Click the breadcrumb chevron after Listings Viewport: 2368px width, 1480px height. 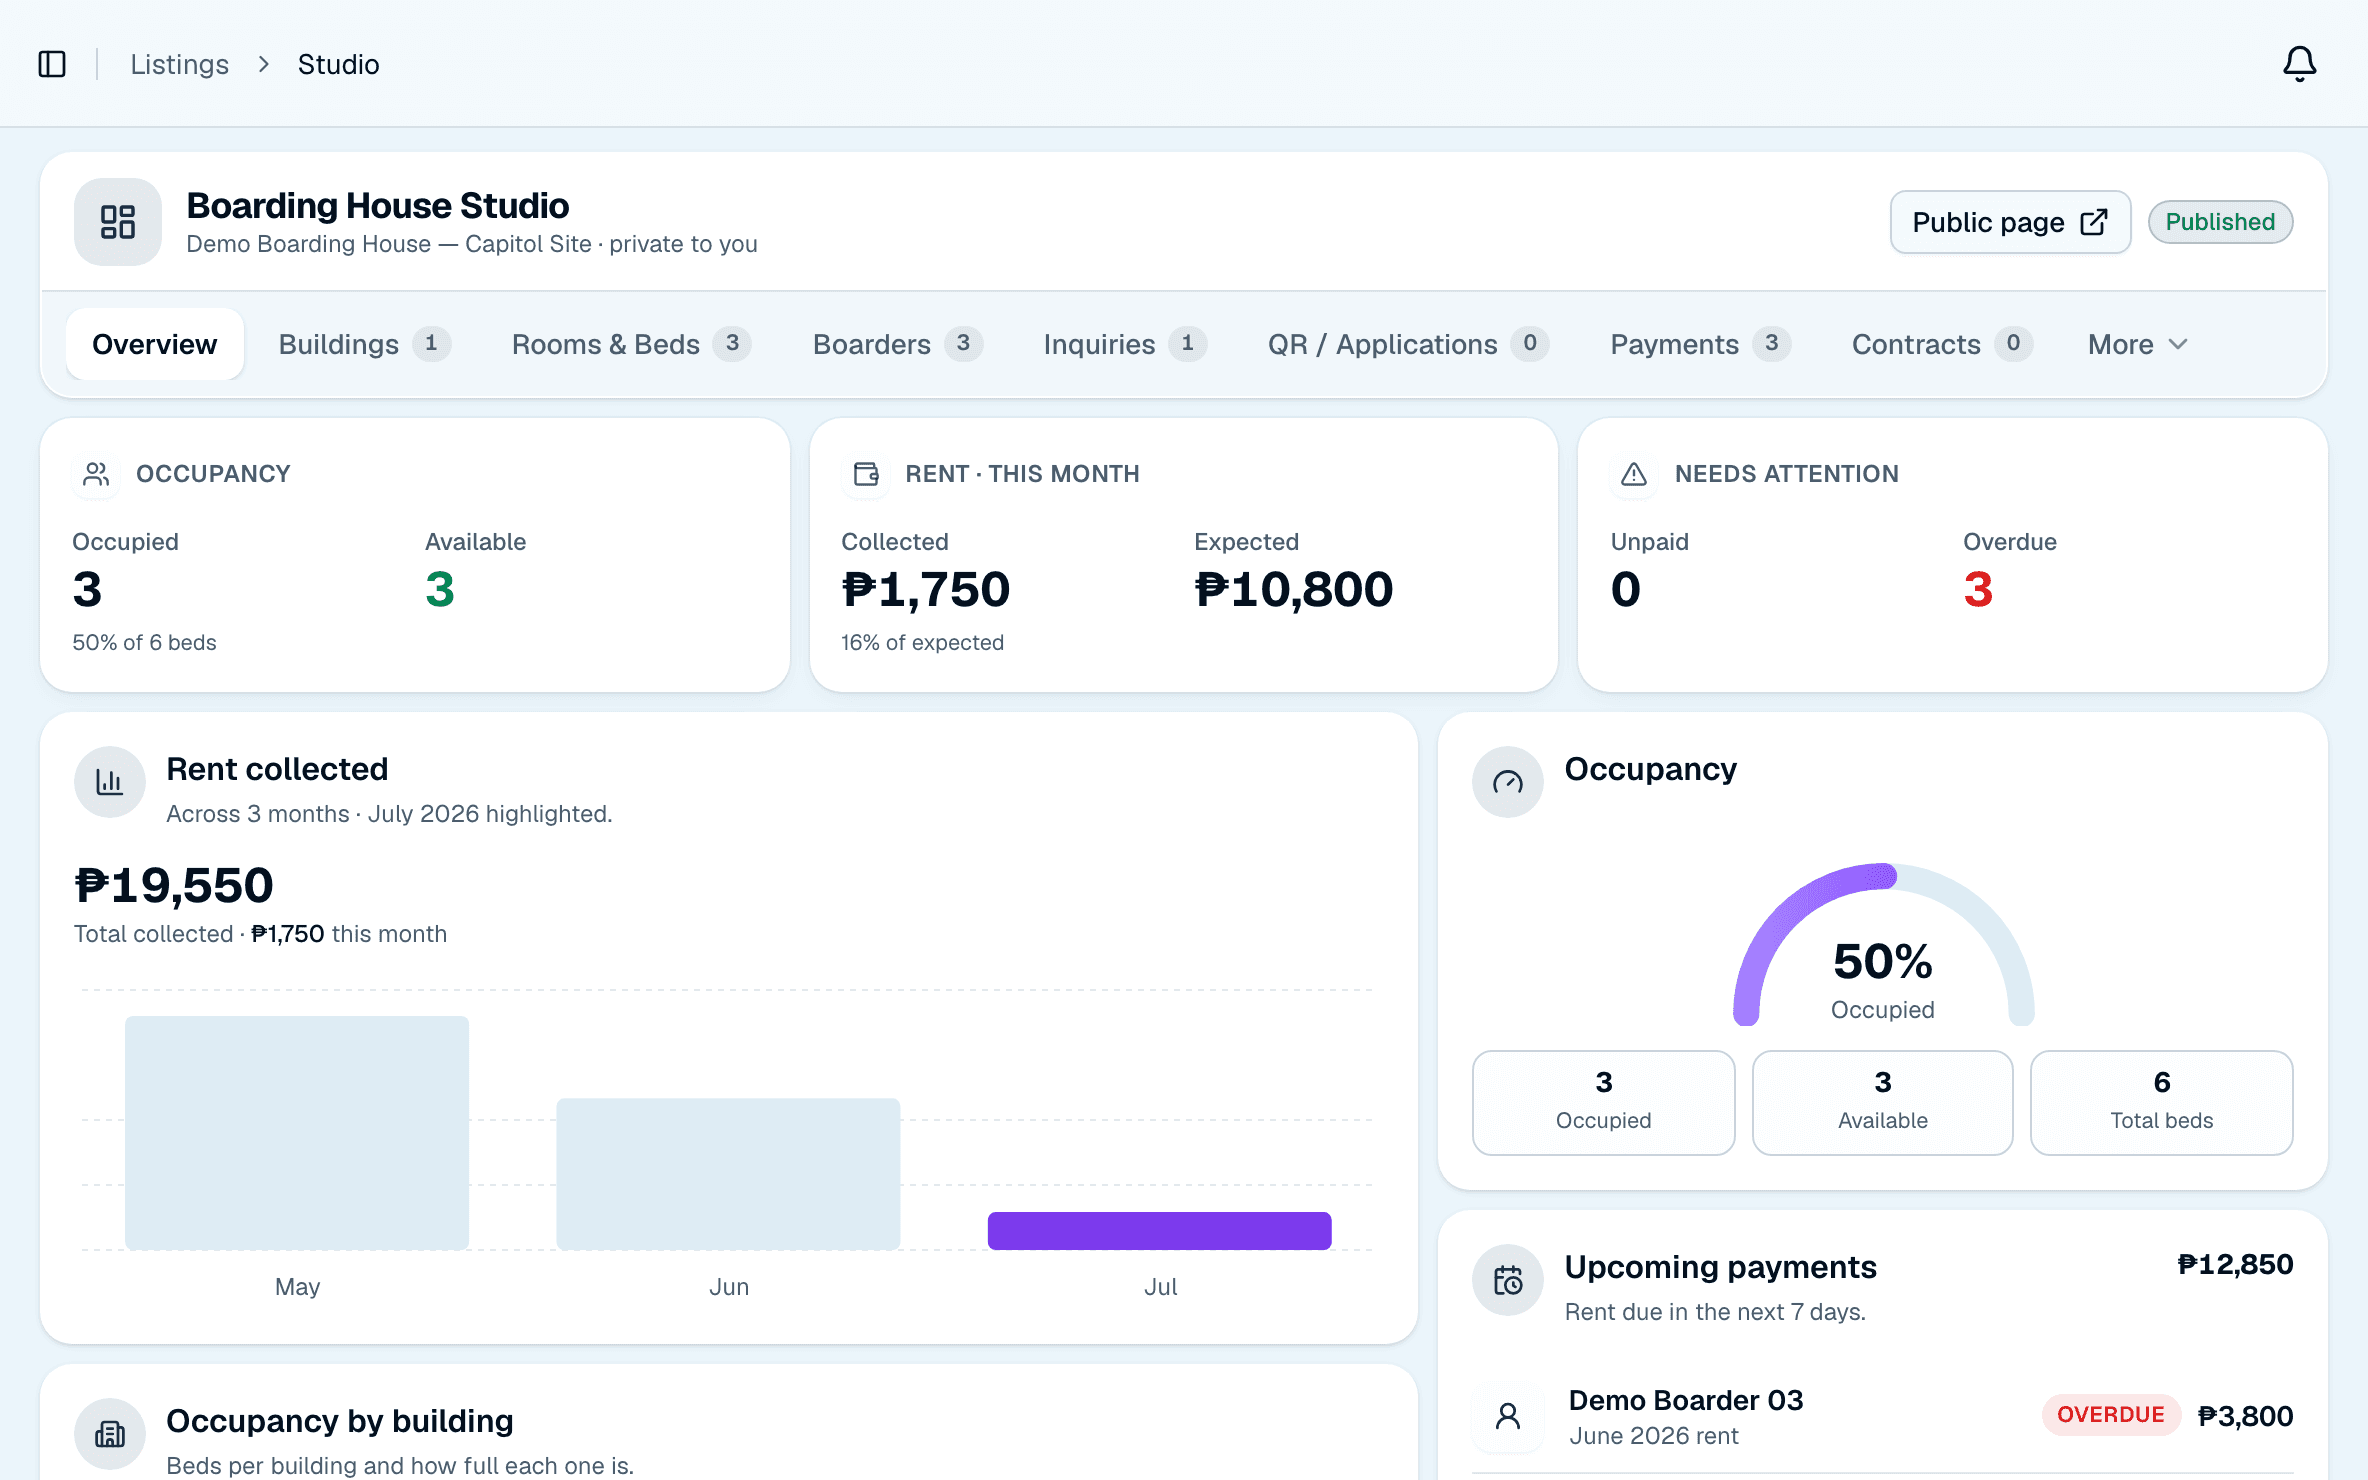[264, 64]
